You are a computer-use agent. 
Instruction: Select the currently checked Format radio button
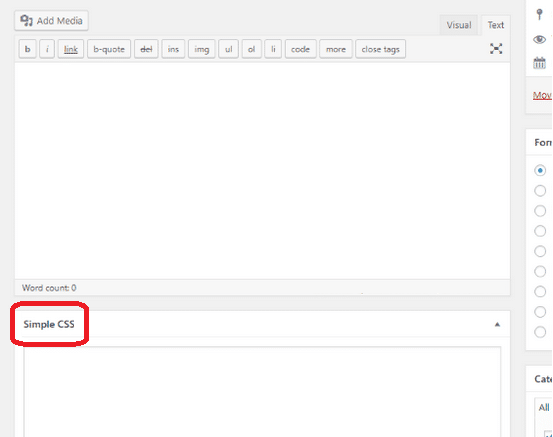540,171
